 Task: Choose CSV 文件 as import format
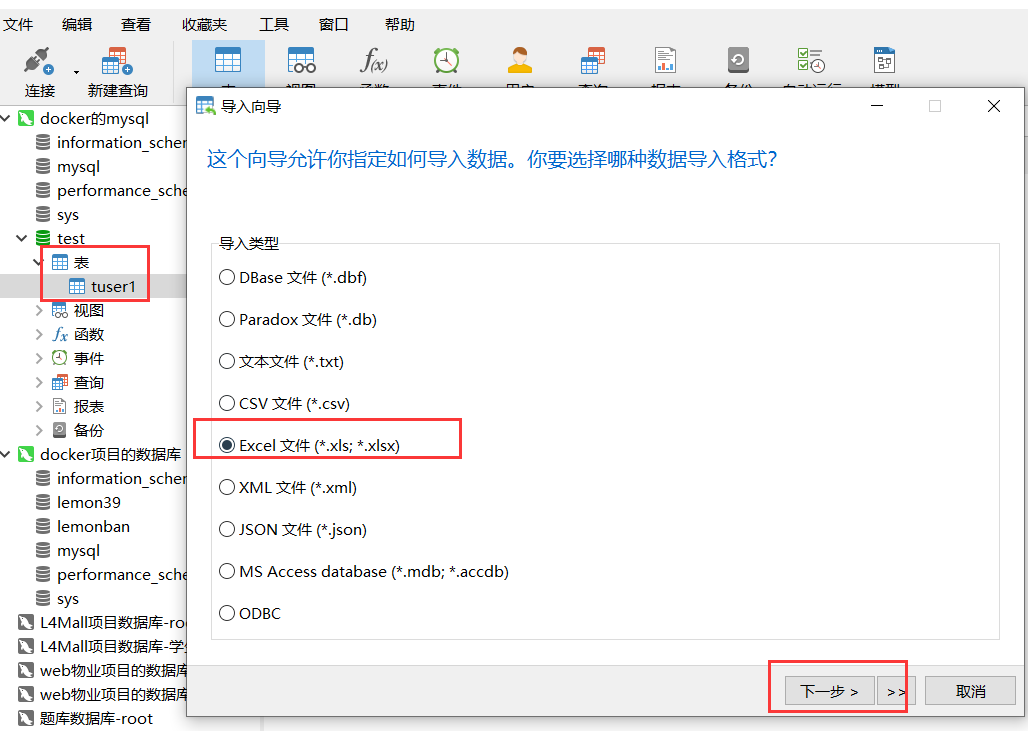coord(227,403)
